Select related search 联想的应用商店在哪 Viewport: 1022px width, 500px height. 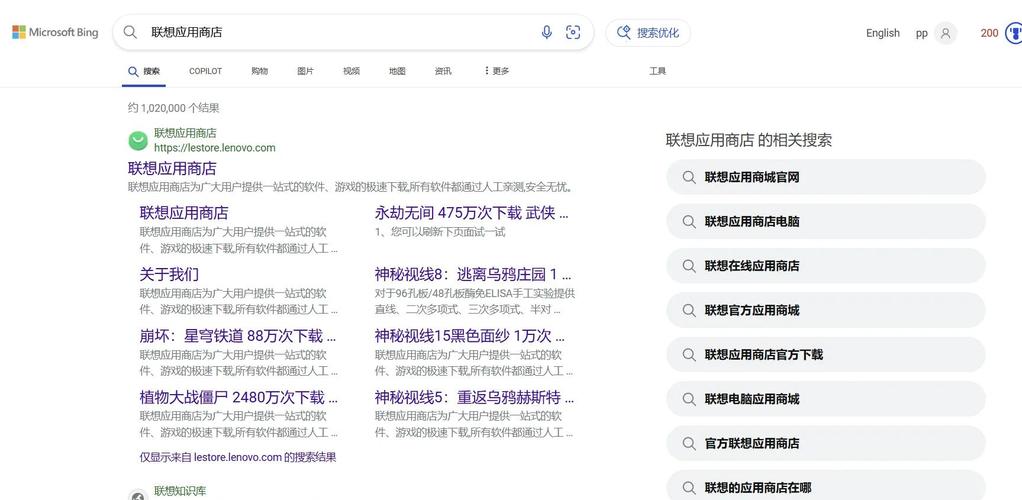(x=826, y=485)
